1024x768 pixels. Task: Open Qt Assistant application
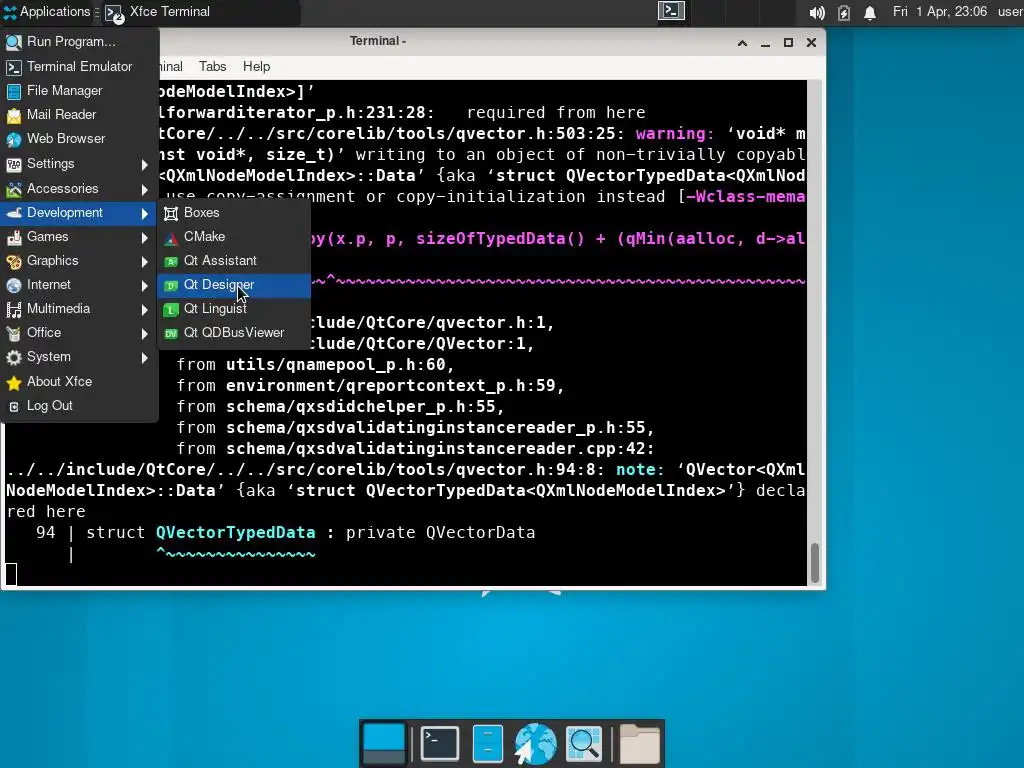click(234, 261)
